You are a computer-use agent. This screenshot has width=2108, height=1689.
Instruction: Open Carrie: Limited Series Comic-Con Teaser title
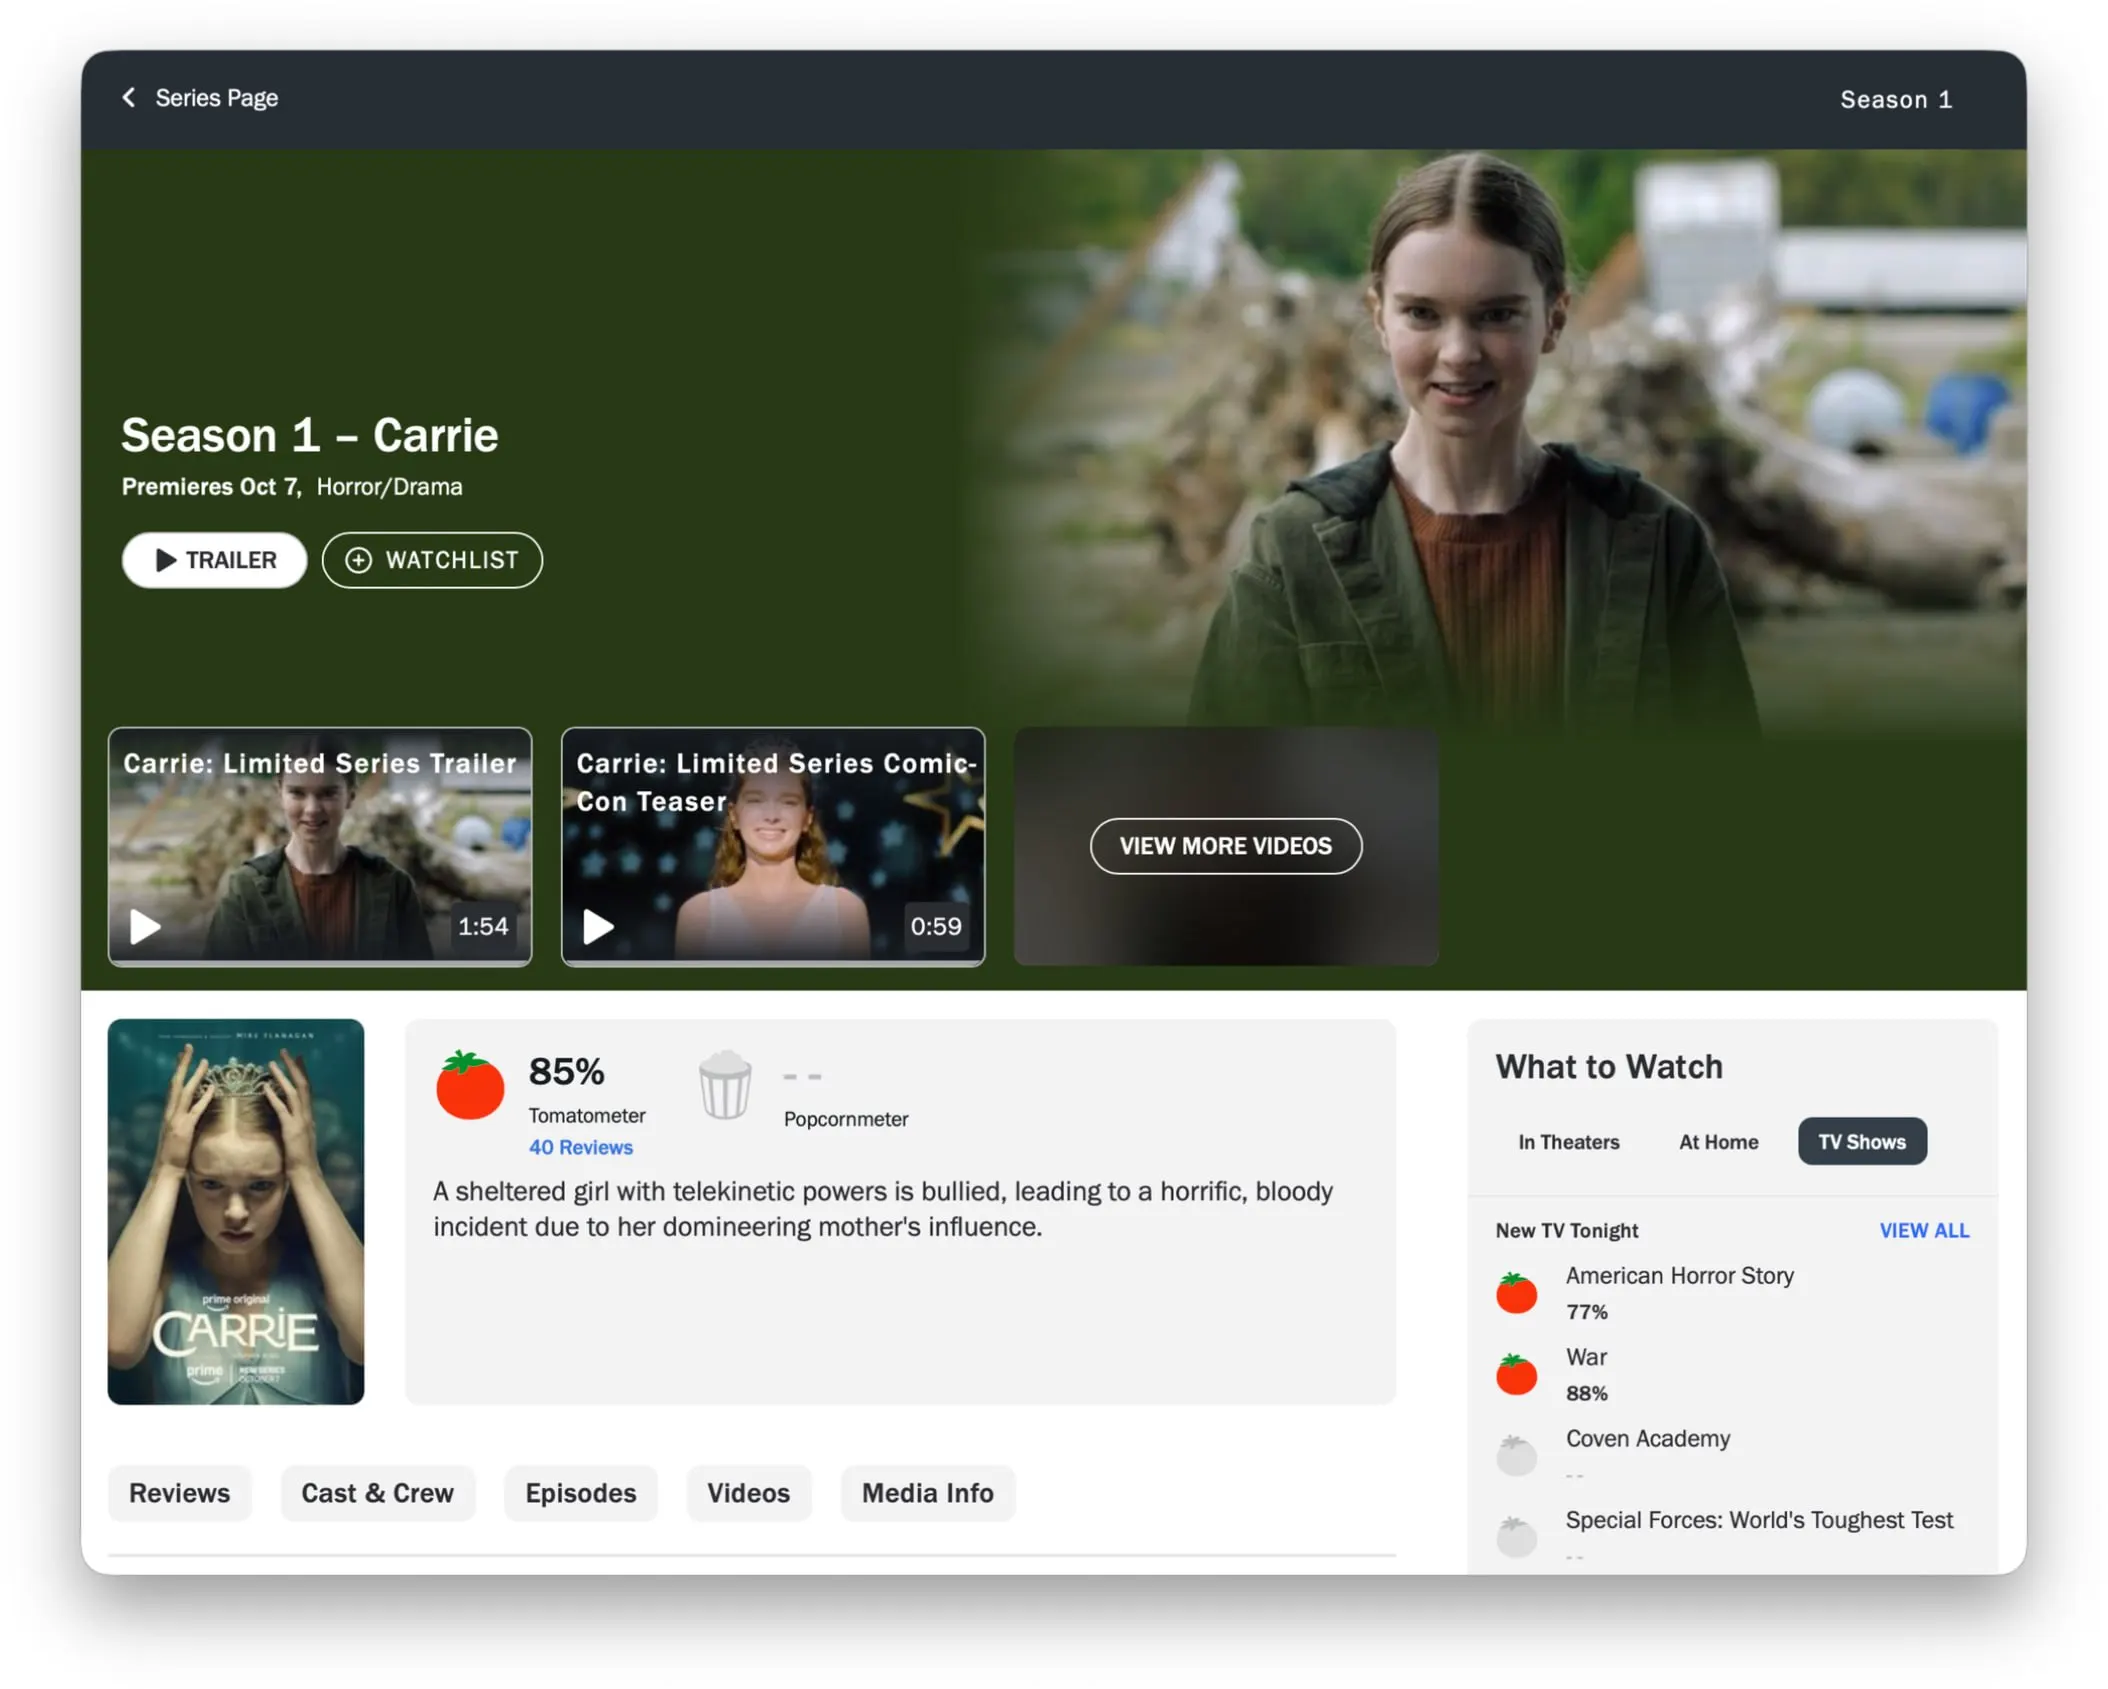point(776,782)
